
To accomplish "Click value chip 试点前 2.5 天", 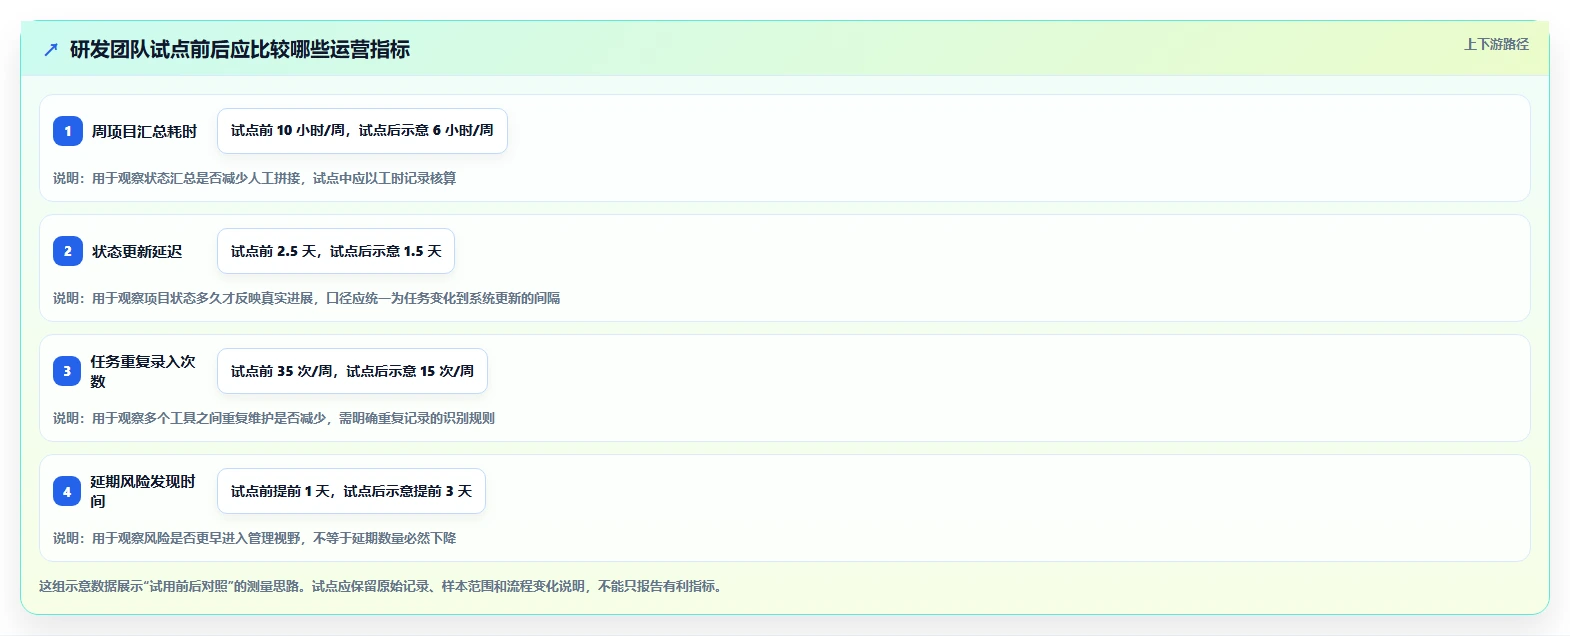I will click(x=336, y=251).
